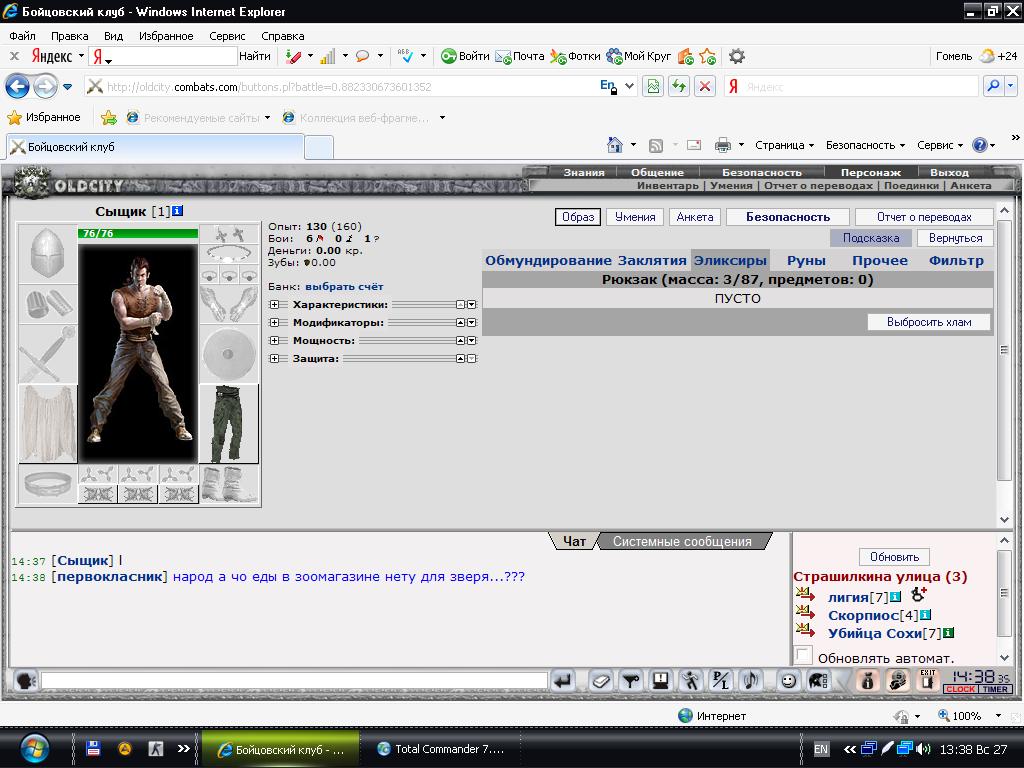Toggle the CLOCK mode label

(x=961, y=689)
